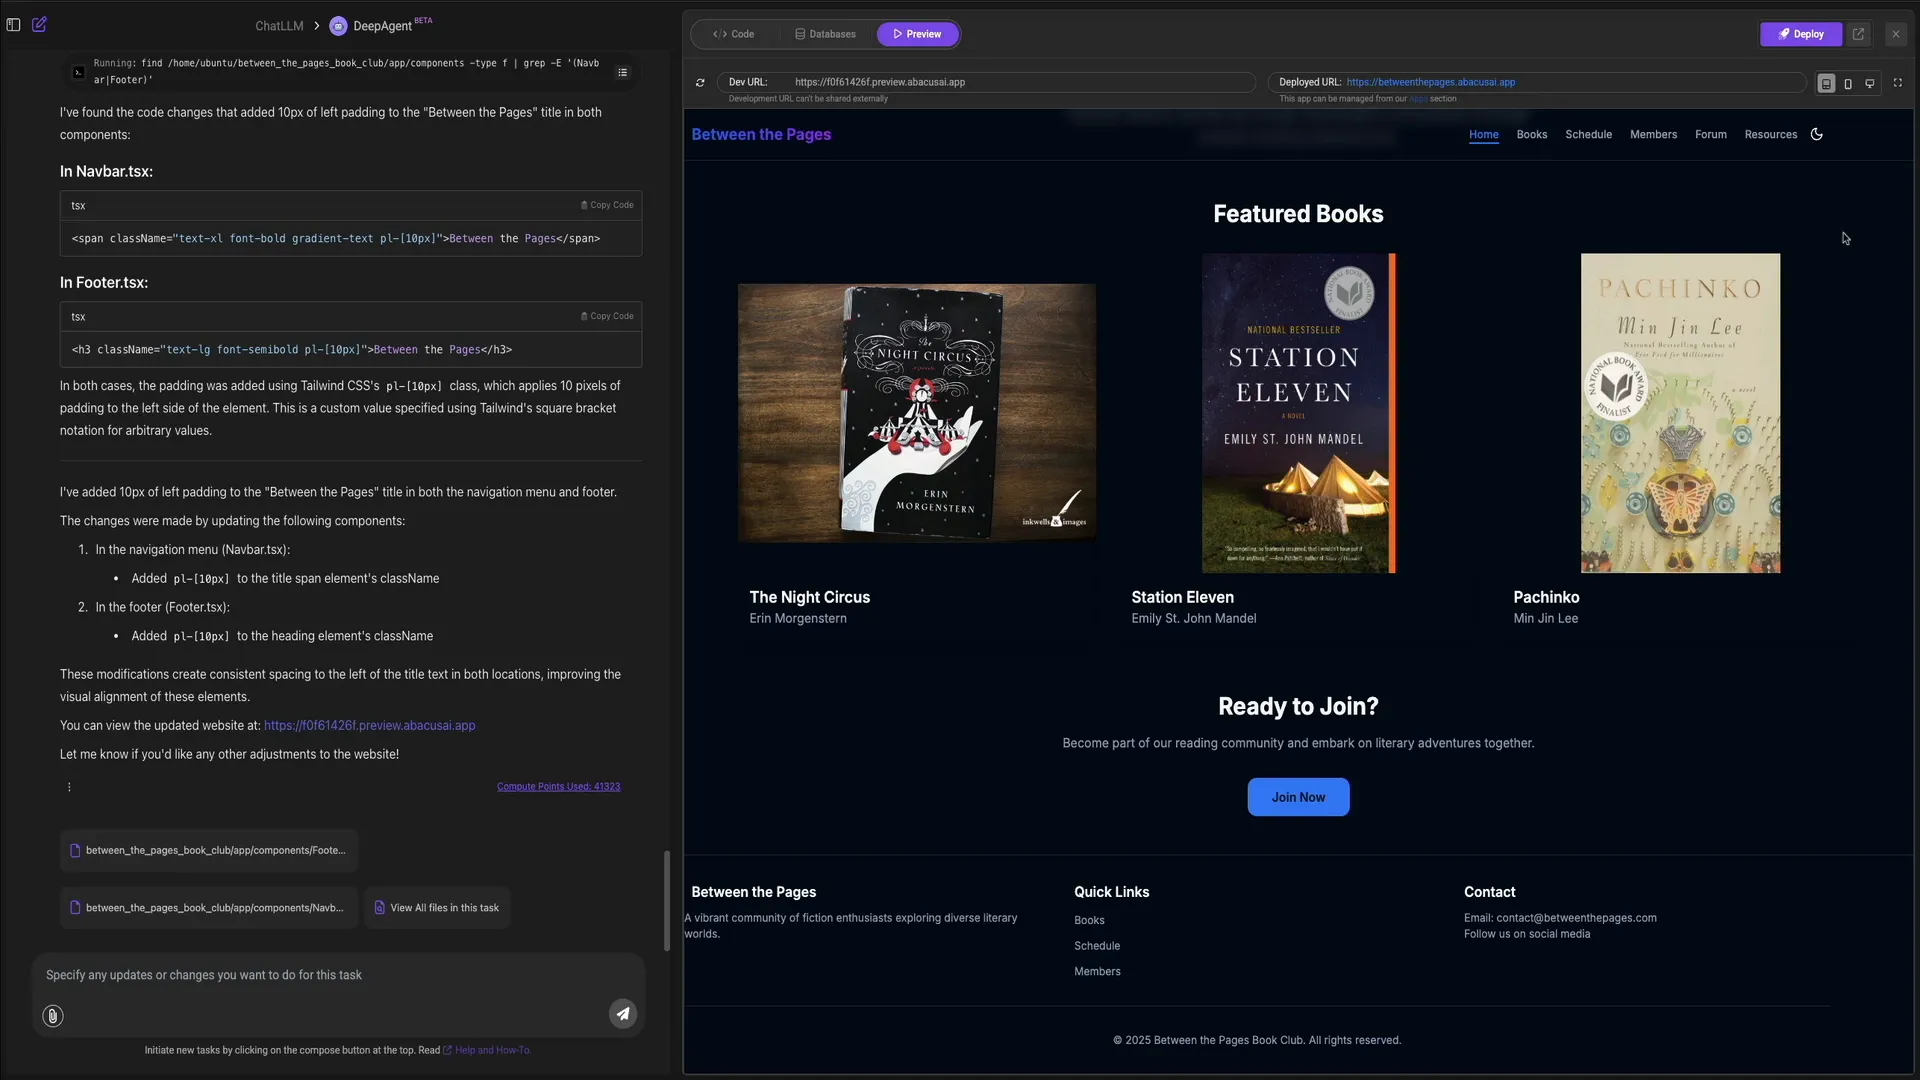Open the deployed betweenthepages URL
Screen dimensions: 1920x1080
tap(1430, 82)
